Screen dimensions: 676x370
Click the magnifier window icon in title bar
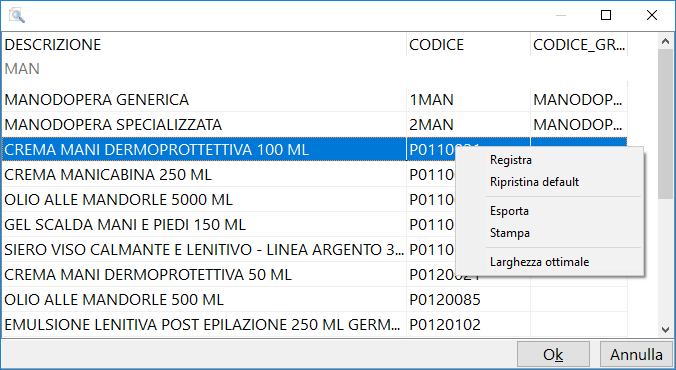(17, 16)
